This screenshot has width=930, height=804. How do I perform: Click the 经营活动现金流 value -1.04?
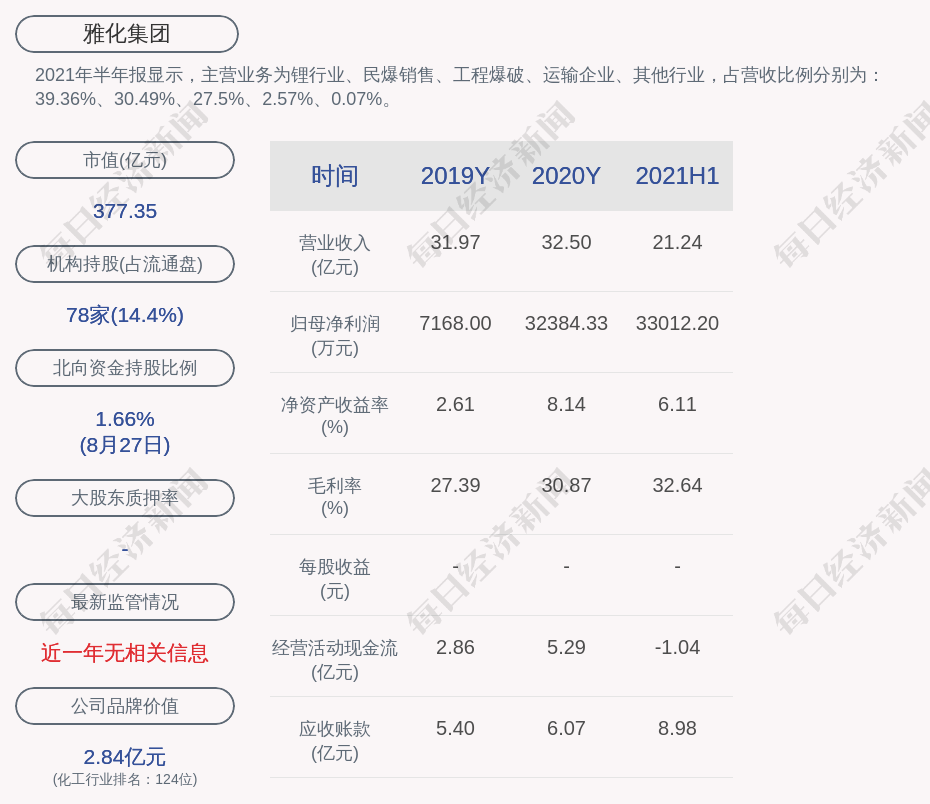click(677, 647)
